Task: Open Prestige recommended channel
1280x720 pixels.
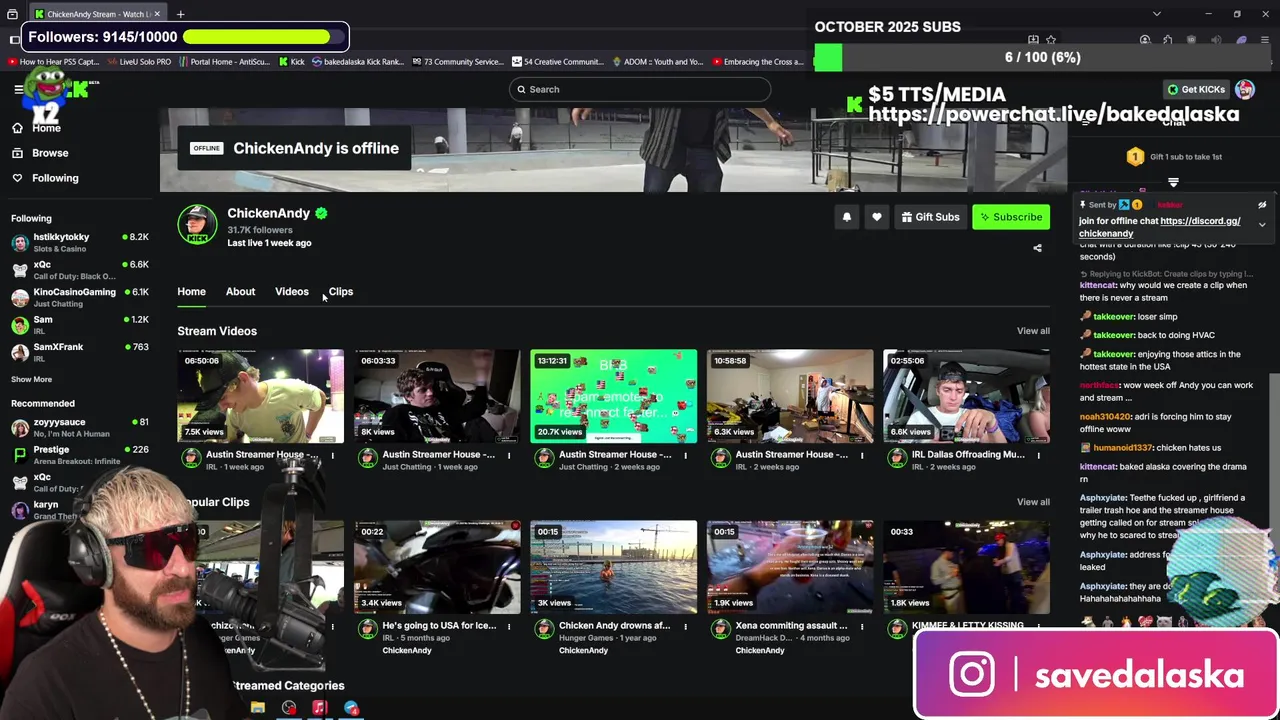Action: click(x=80, y=455)
